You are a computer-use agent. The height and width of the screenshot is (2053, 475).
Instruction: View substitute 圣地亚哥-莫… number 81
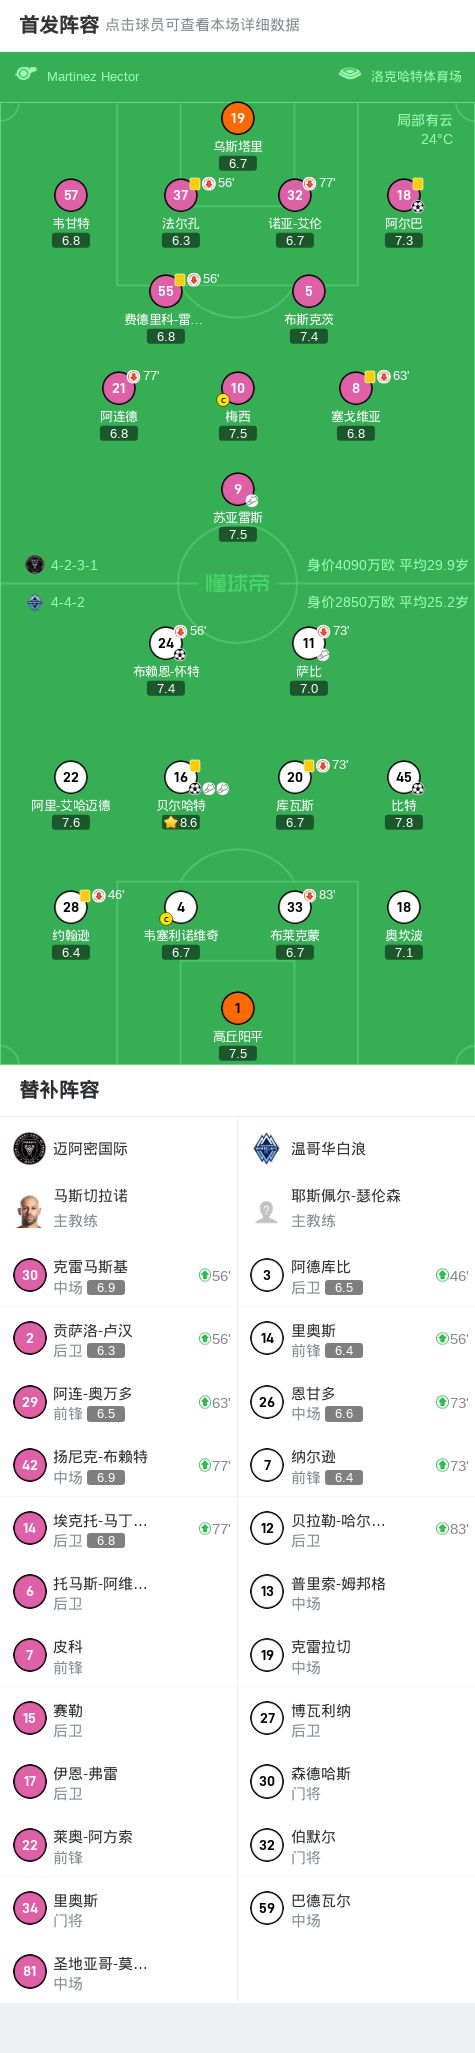pyautogui.click(x=119, y=1971)
